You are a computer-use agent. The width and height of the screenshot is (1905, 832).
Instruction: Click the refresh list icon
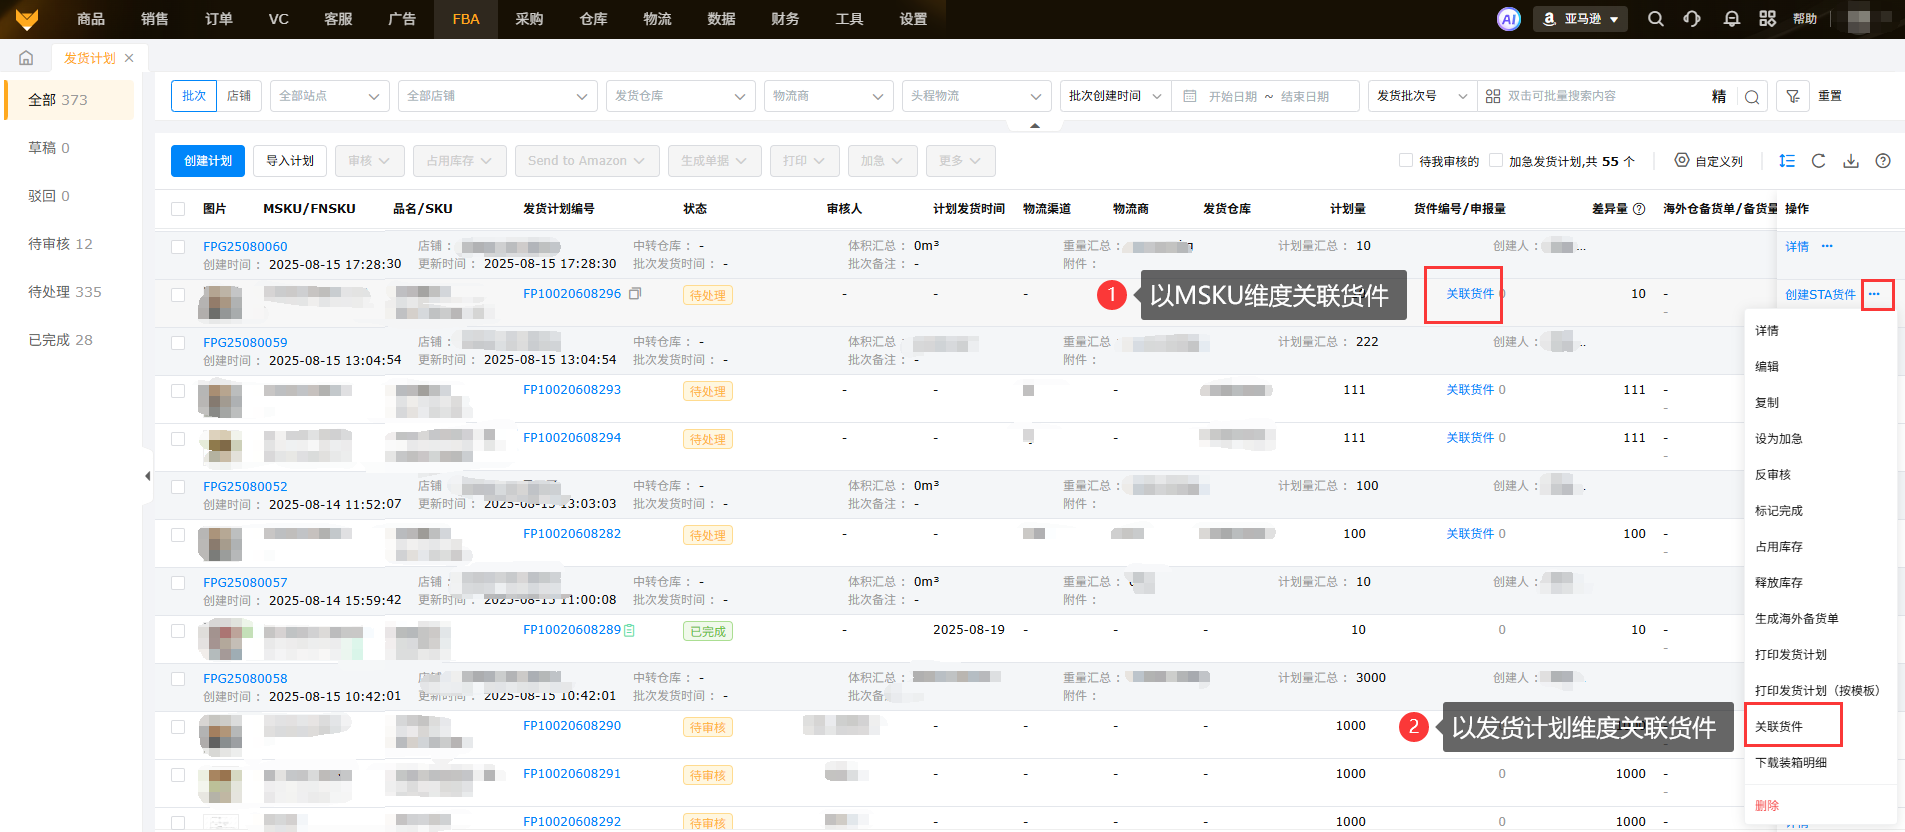point(1818,161)
